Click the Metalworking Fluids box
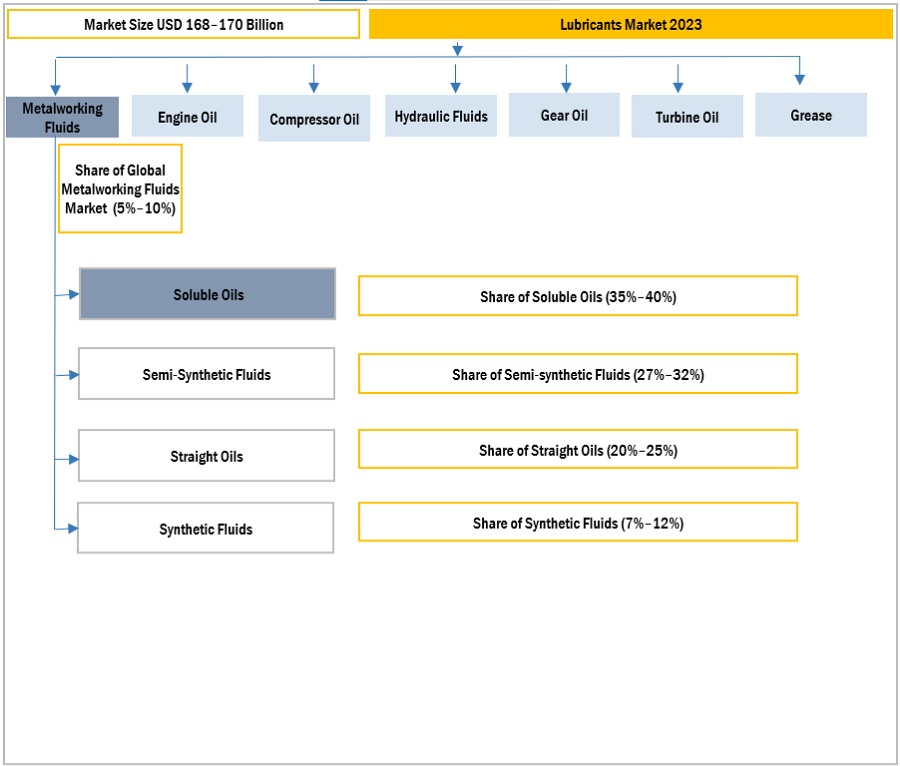900x766 pixels. tap(62, 117)
